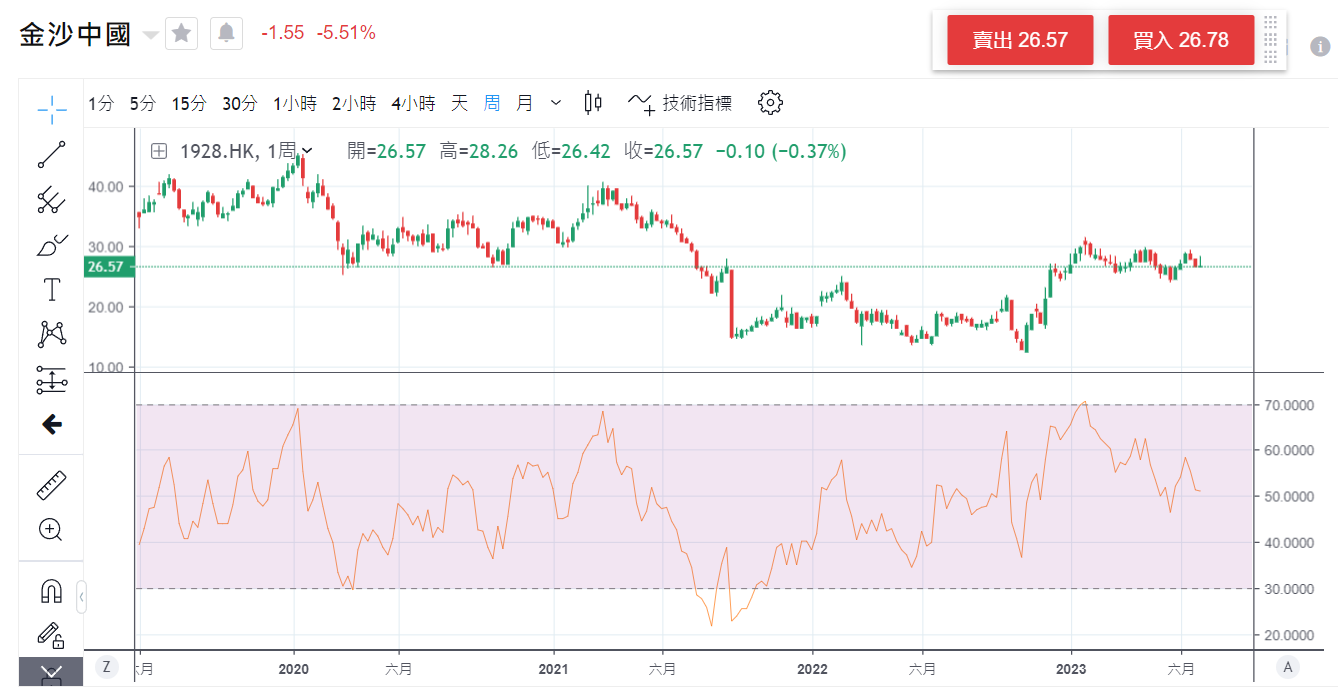
Task: Toggle magnet mode for drawings
Action: tap(51, 591)
